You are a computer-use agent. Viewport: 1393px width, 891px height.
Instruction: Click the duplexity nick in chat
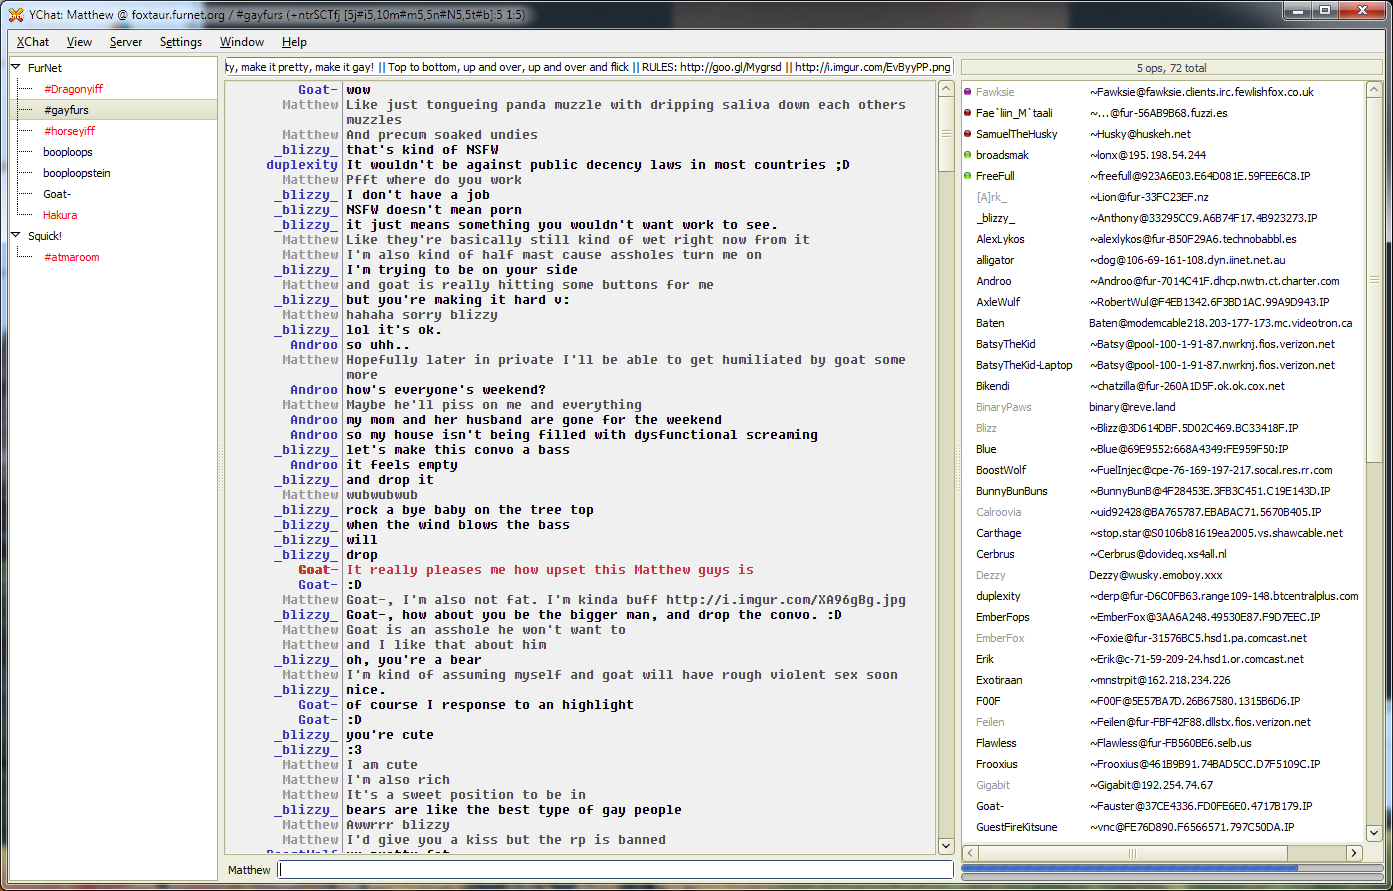302,165
